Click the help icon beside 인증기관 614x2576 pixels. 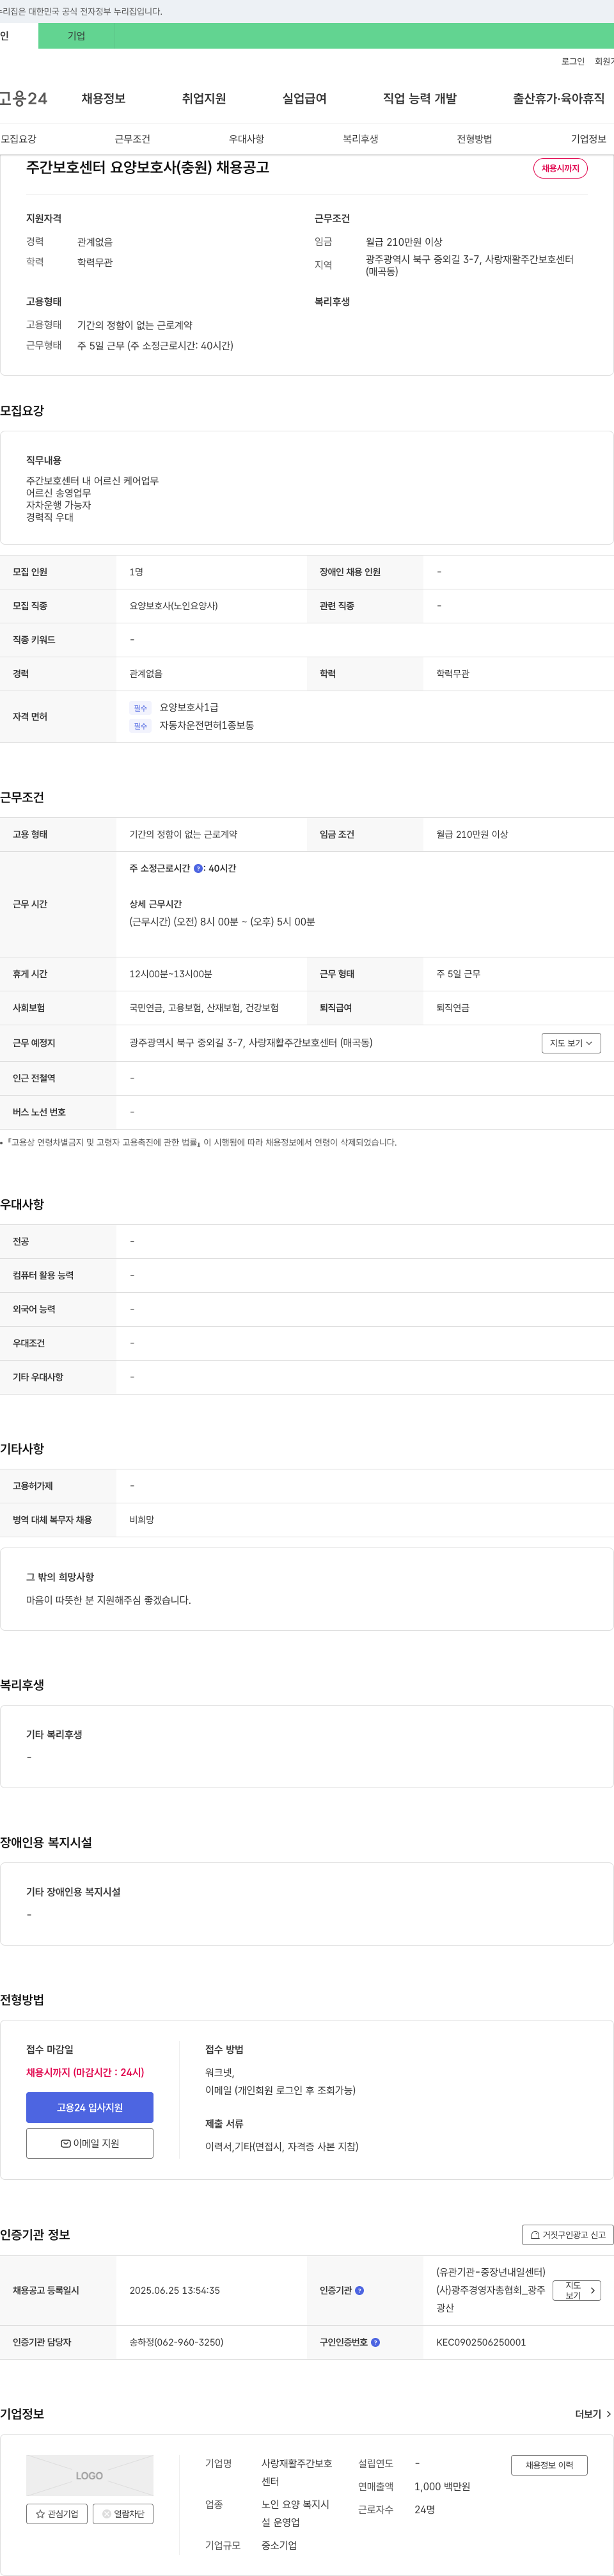point(360,2290)
